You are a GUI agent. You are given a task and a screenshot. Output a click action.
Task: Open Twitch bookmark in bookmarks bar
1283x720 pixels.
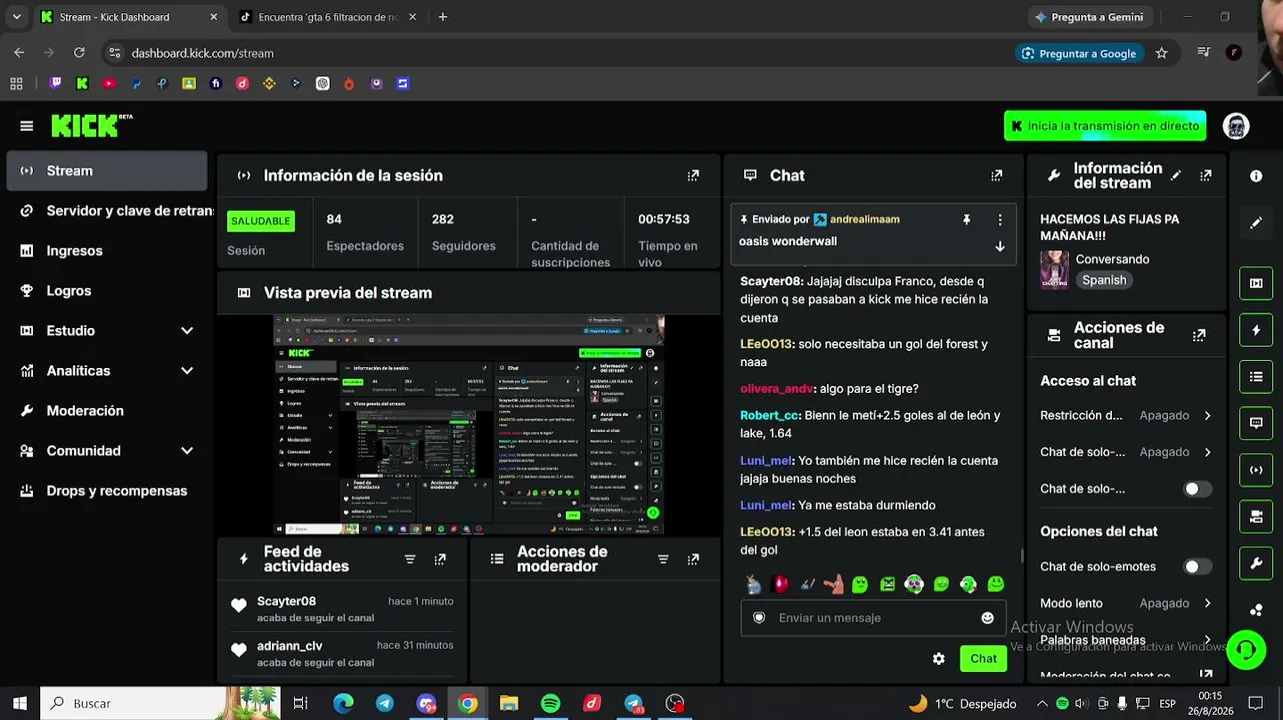(x=55, y=84)
